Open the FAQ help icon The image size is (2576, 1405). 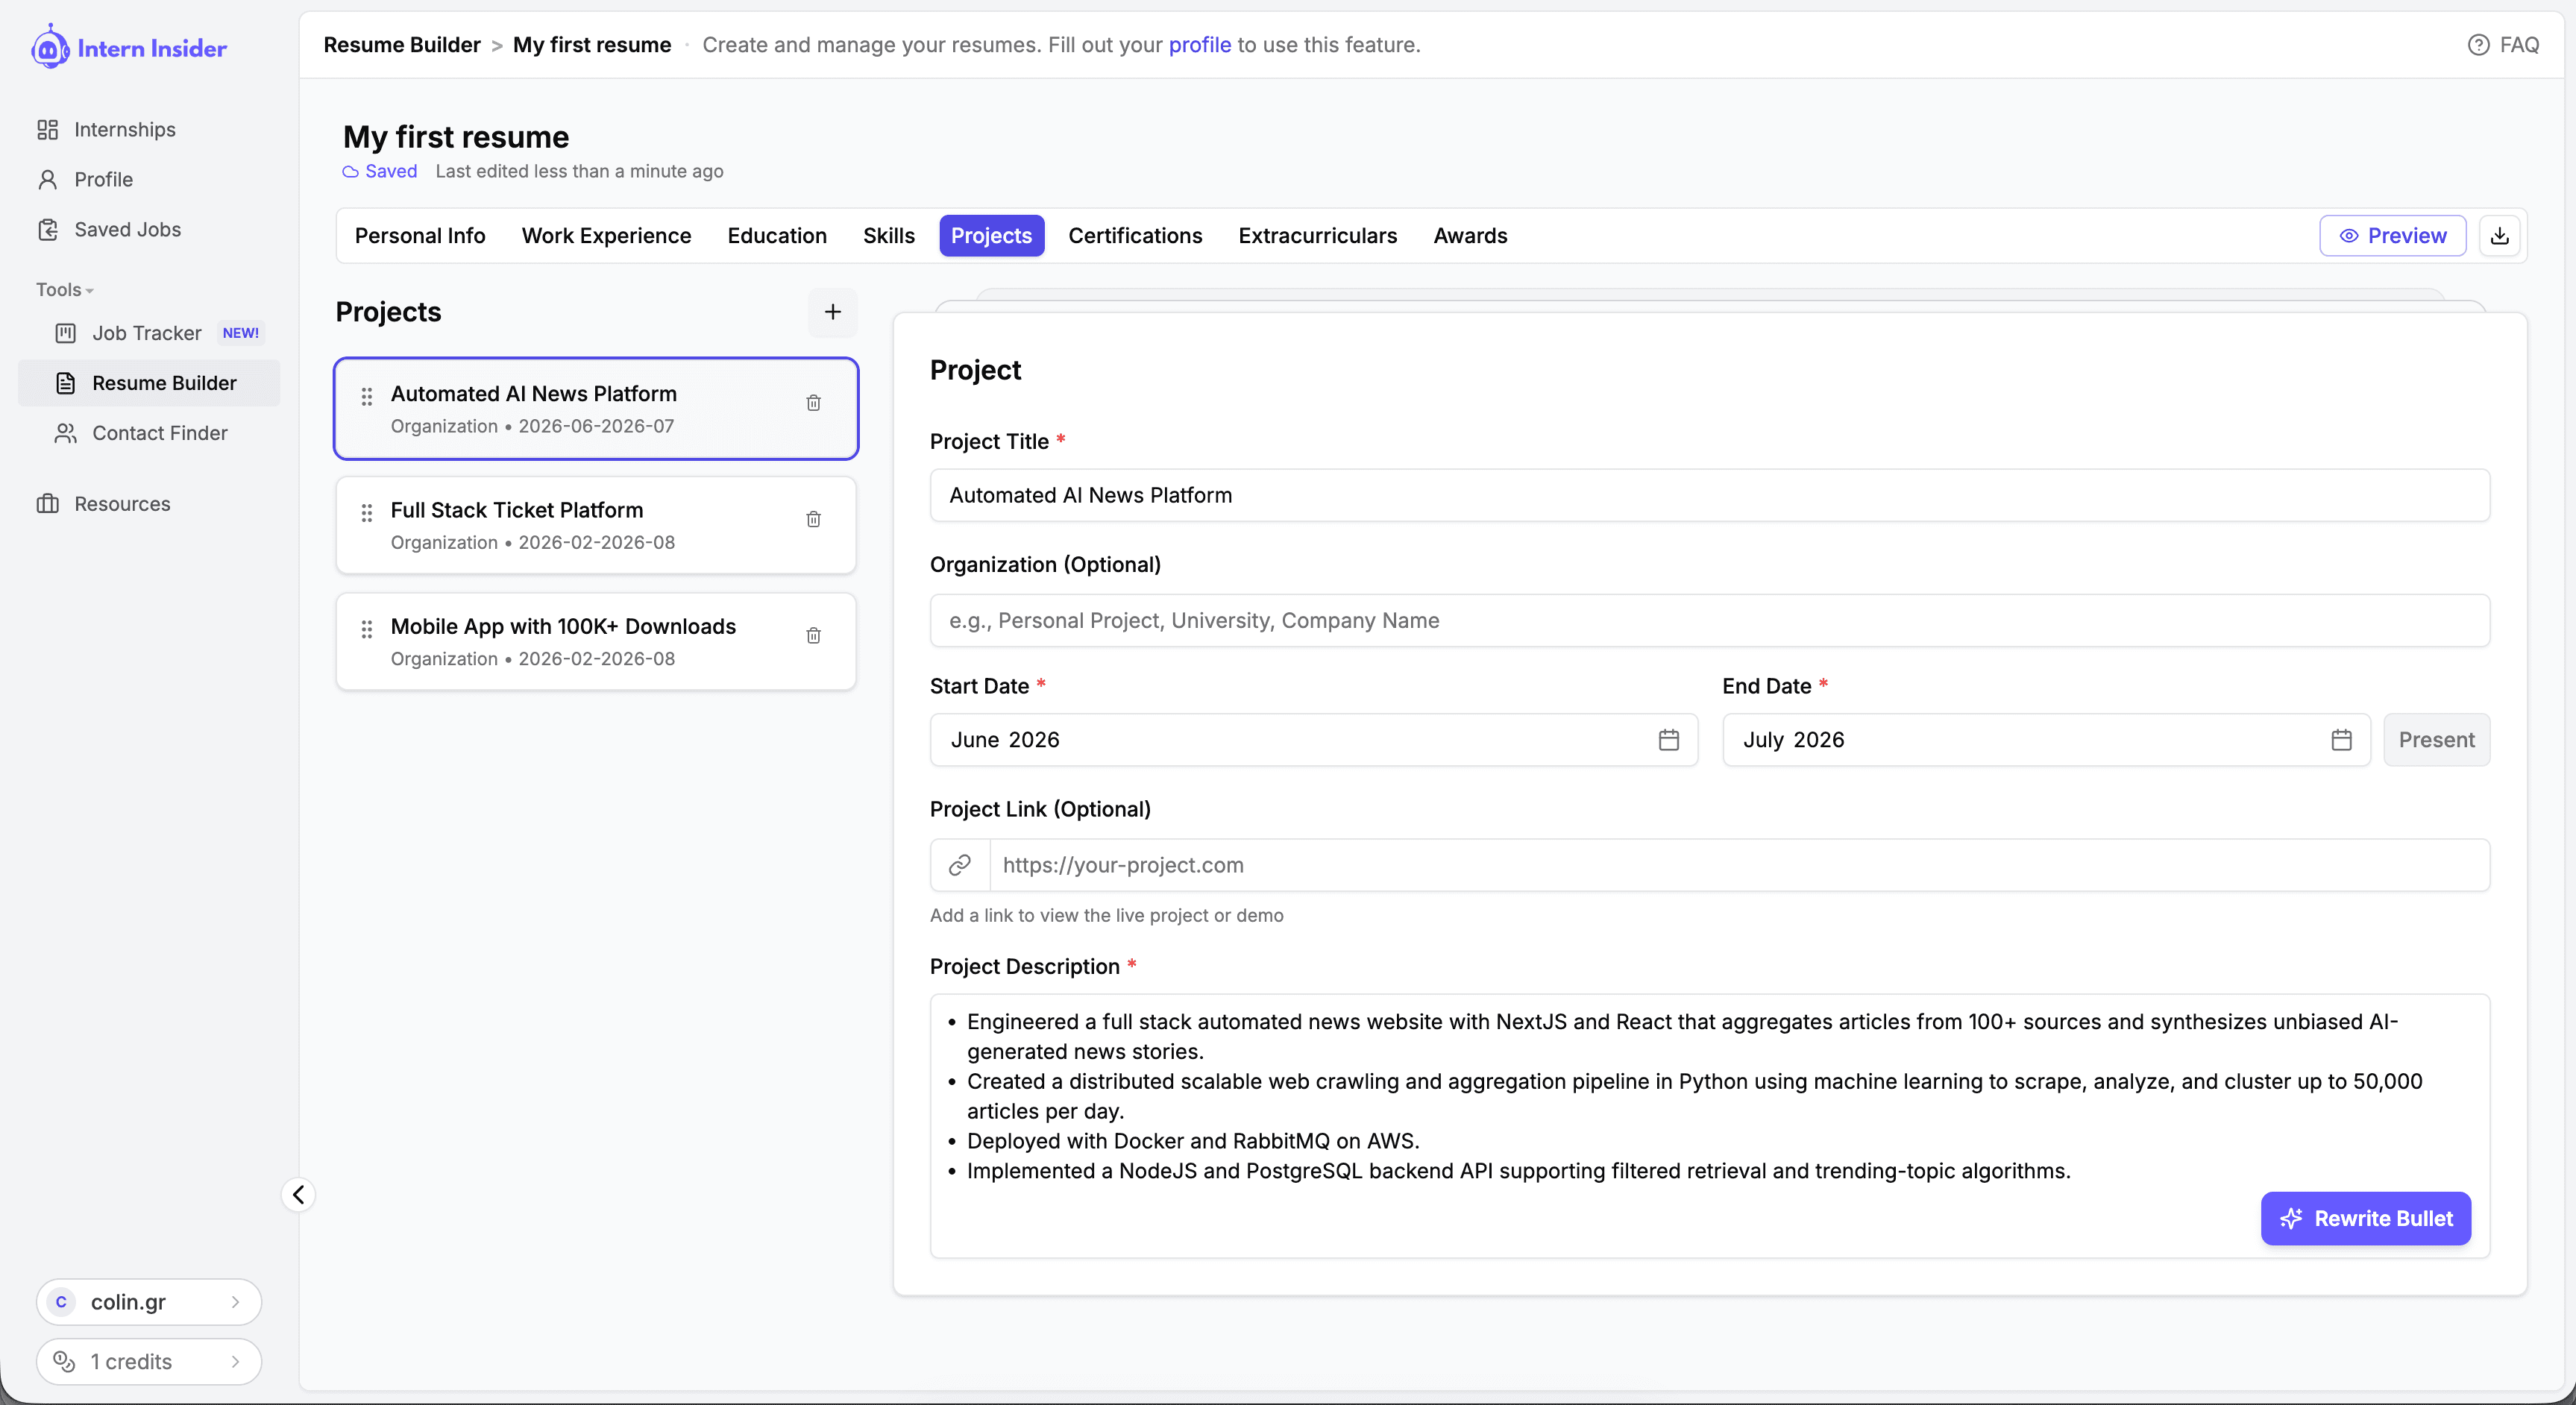pos(2478,45)
